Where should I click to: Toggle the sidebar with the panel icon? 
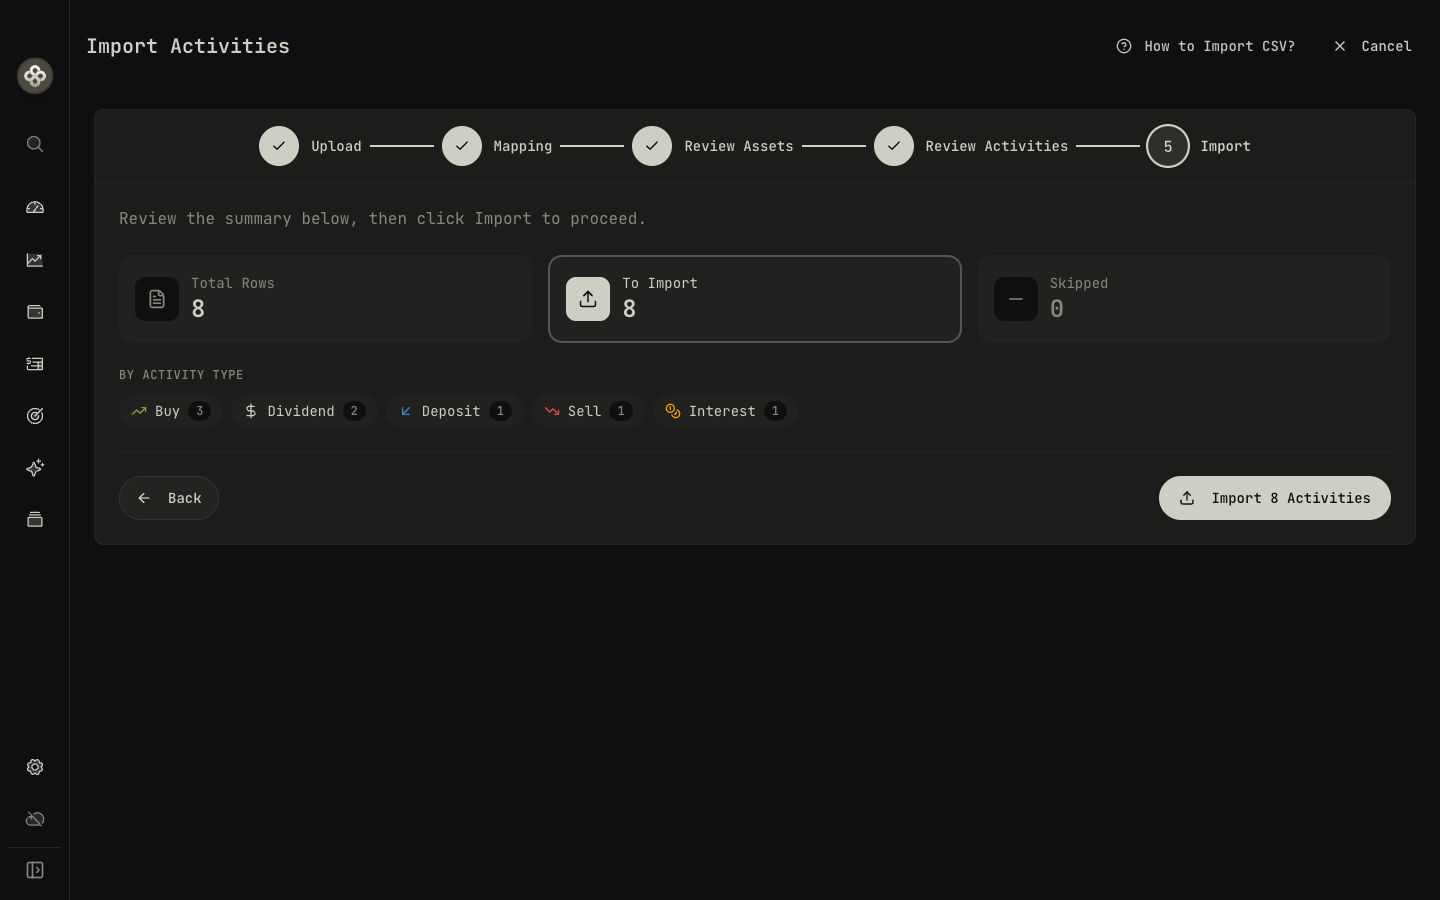click(35, 870)
